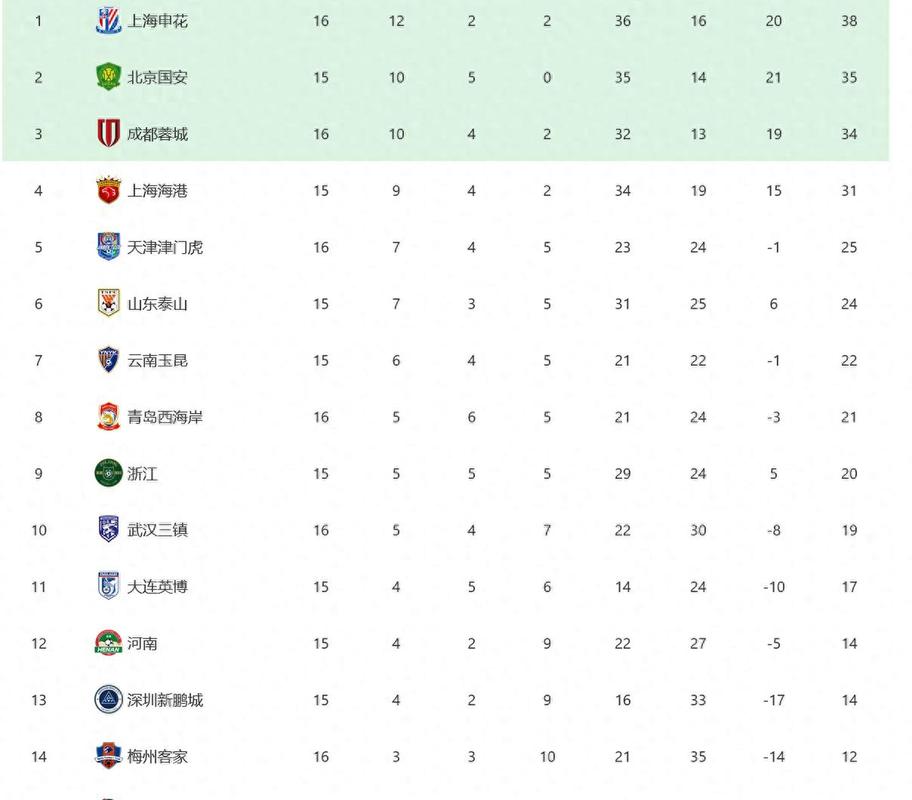Open the 梅州客家 team name link
The height and width of the screenshot is (800, 912).
pyautogui.click(x=157, y=757)
